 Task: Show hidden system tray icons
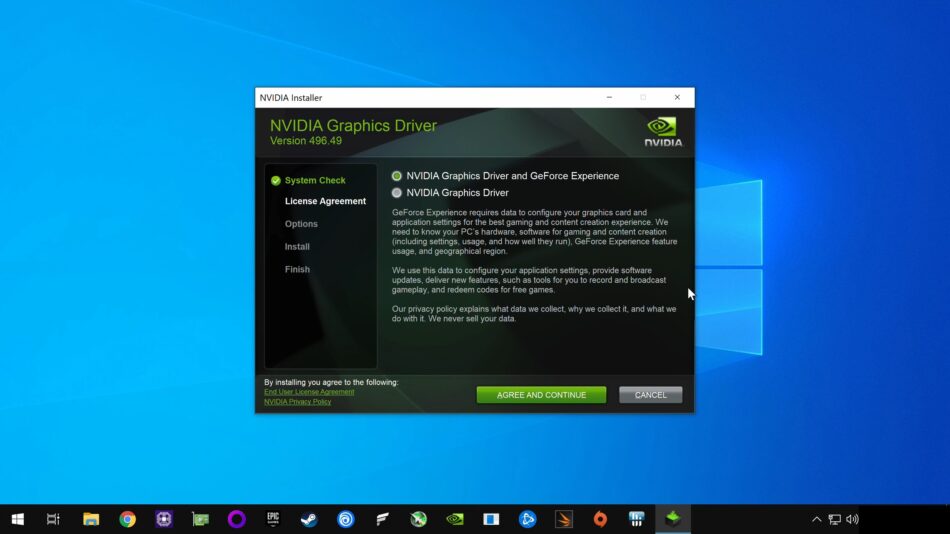pyautogui.click(x=816, y=519)
